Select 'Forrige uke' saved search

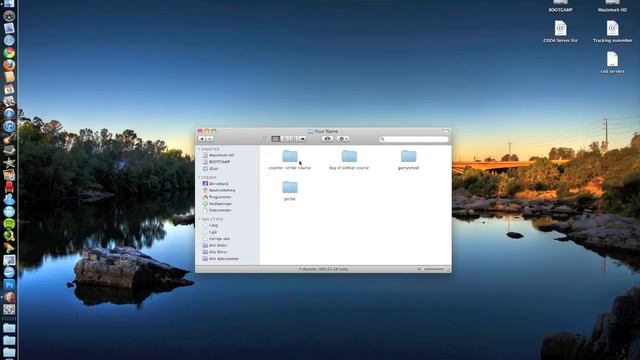(x=216, y=238)
